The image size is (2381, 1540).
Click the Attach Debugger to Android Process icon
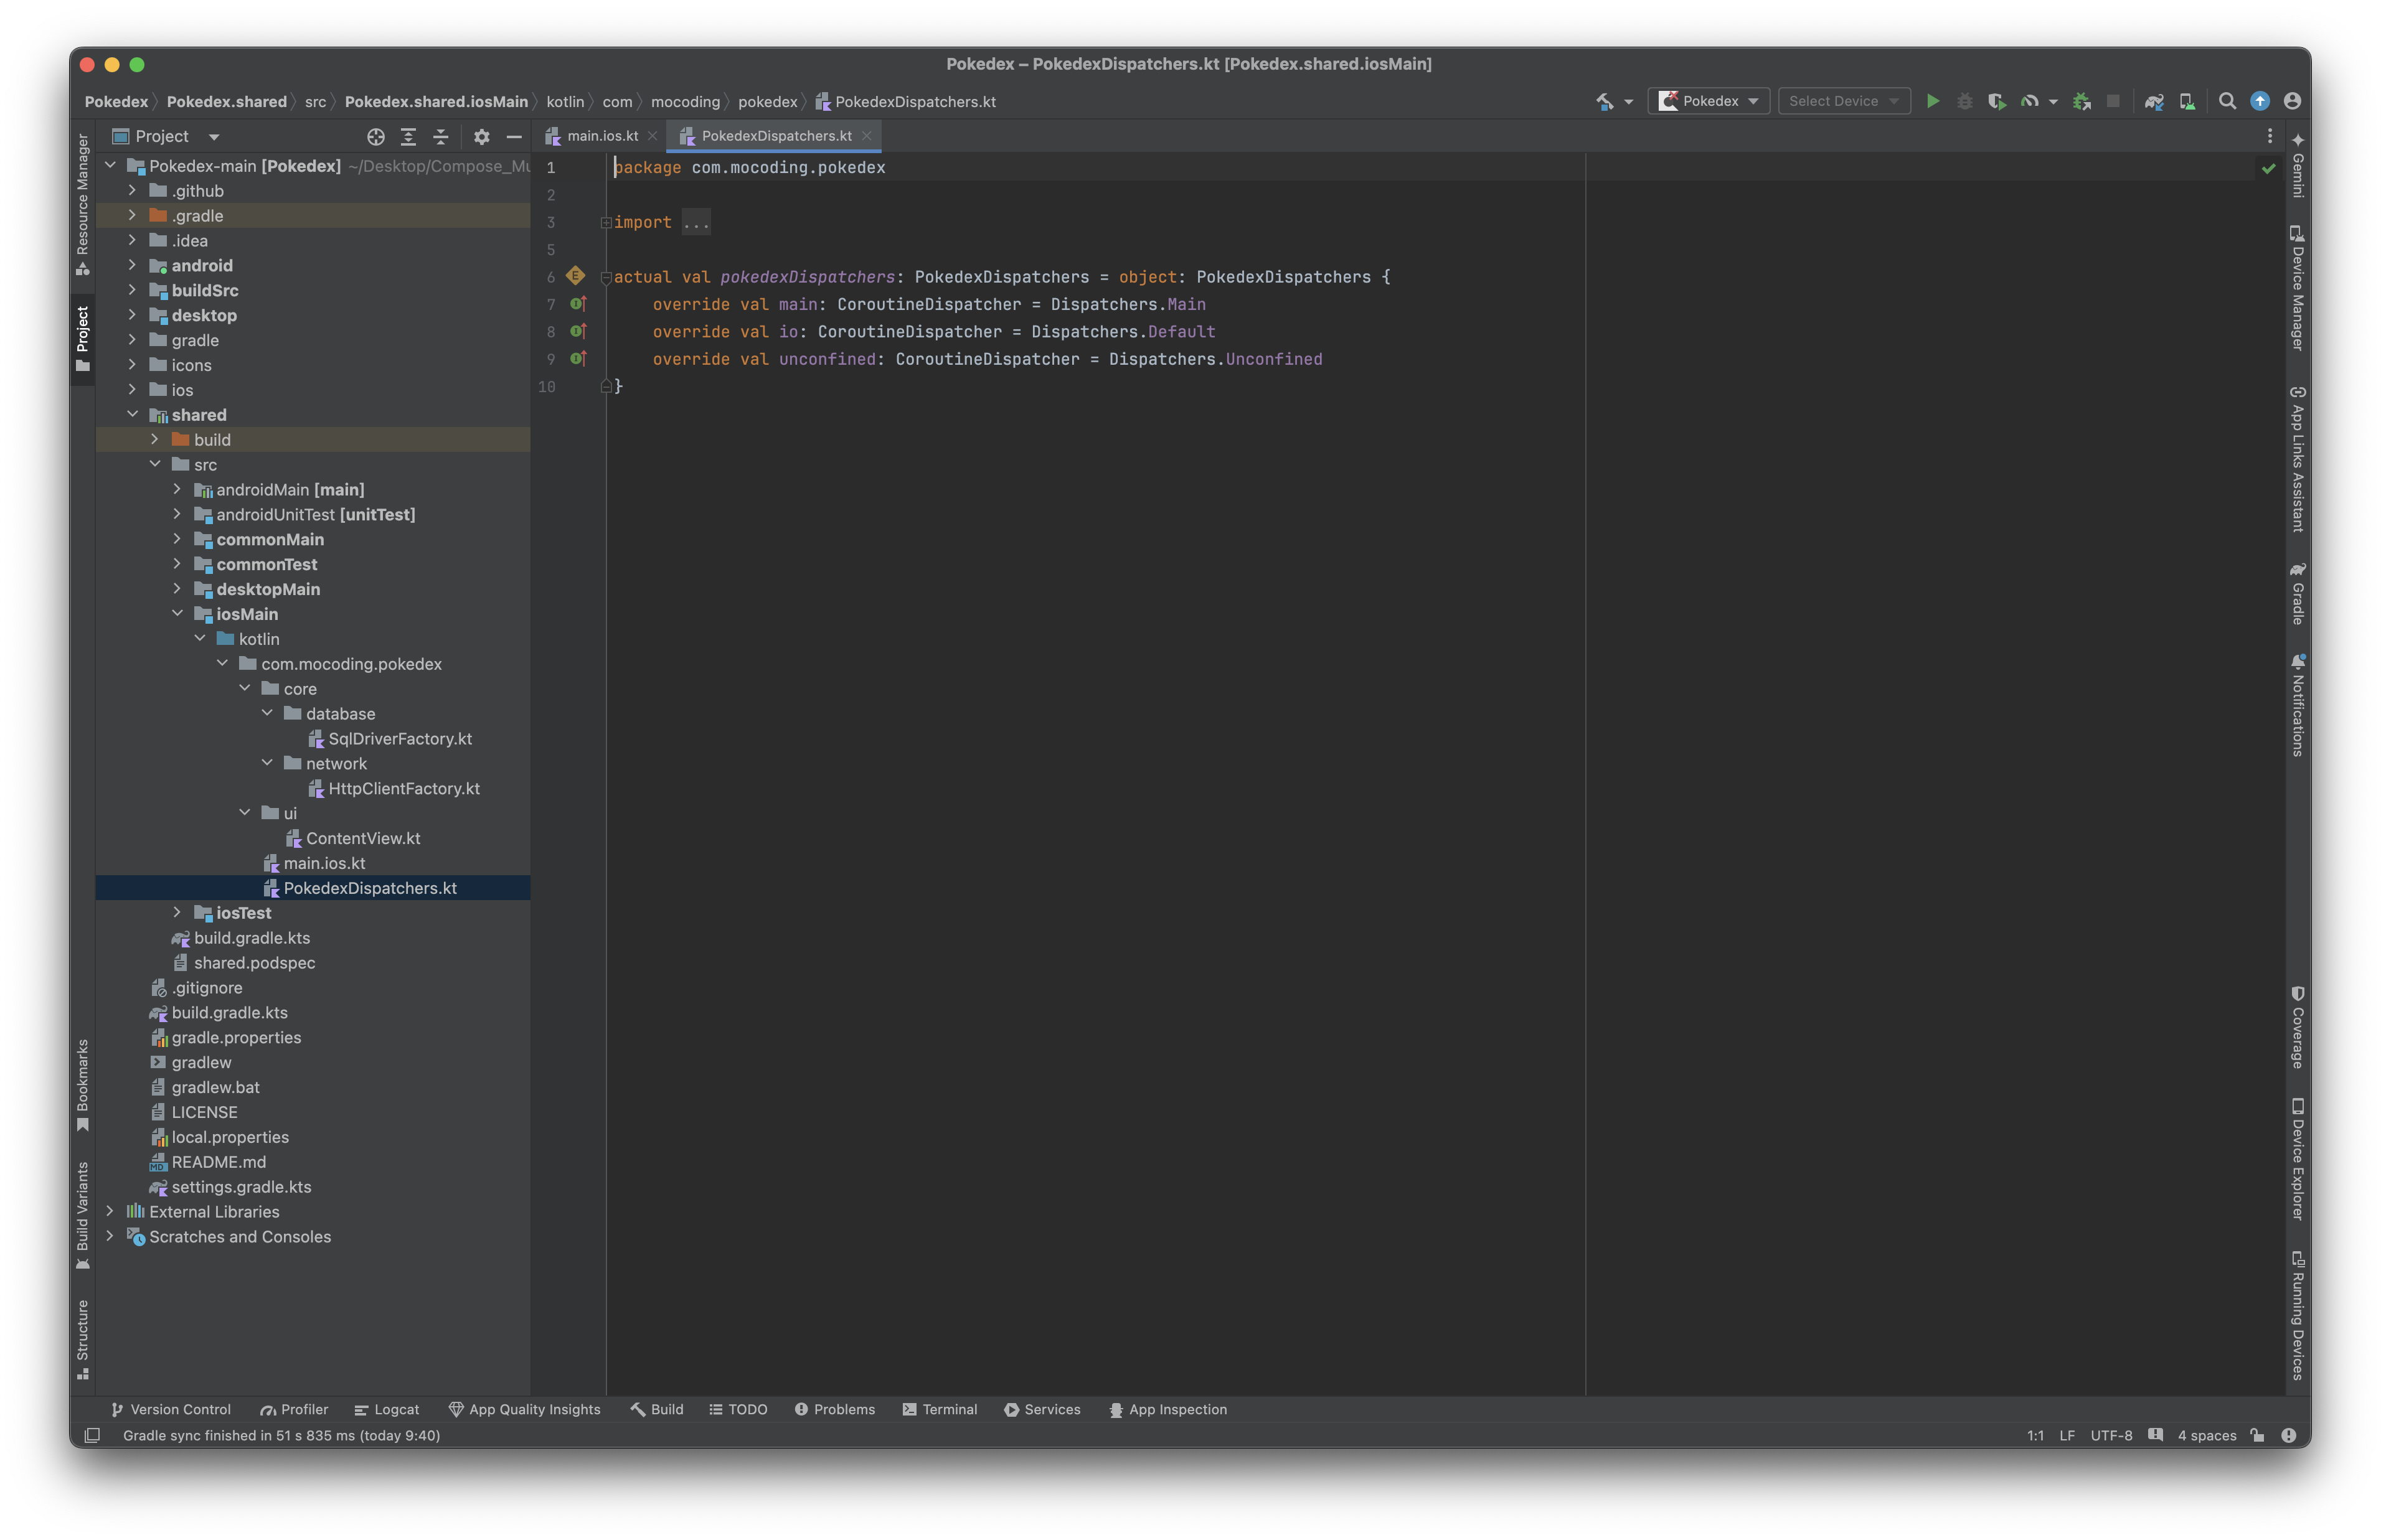click(2082, 101)
